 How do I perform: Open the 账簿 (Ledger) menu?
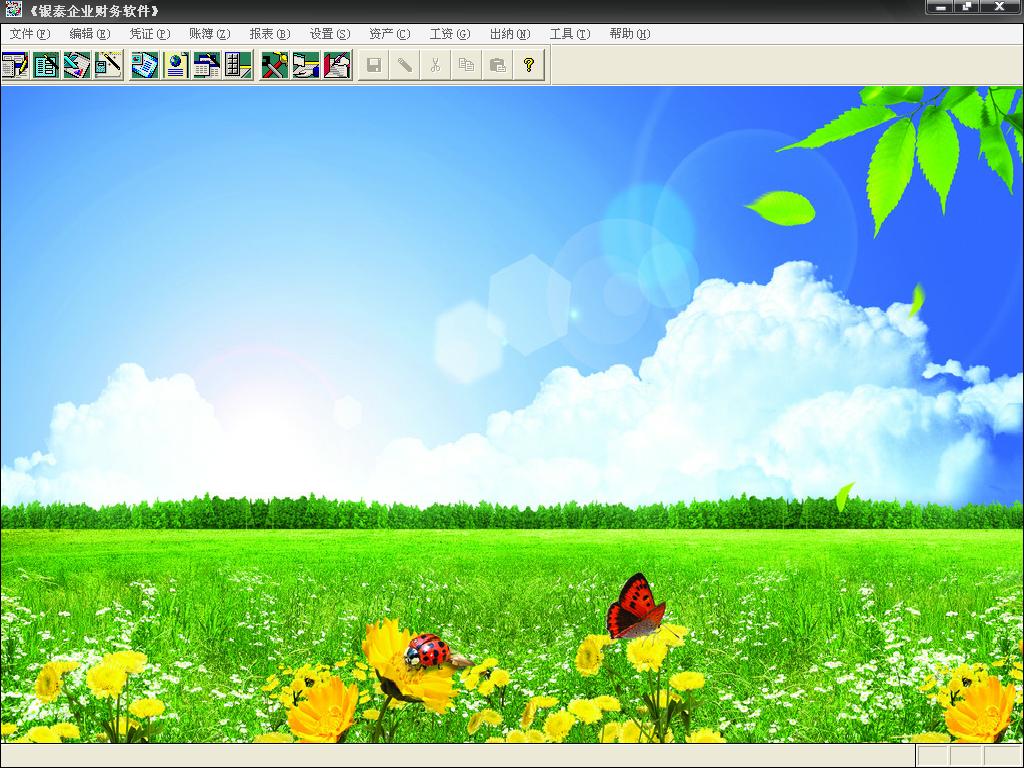tap(209, 34)
